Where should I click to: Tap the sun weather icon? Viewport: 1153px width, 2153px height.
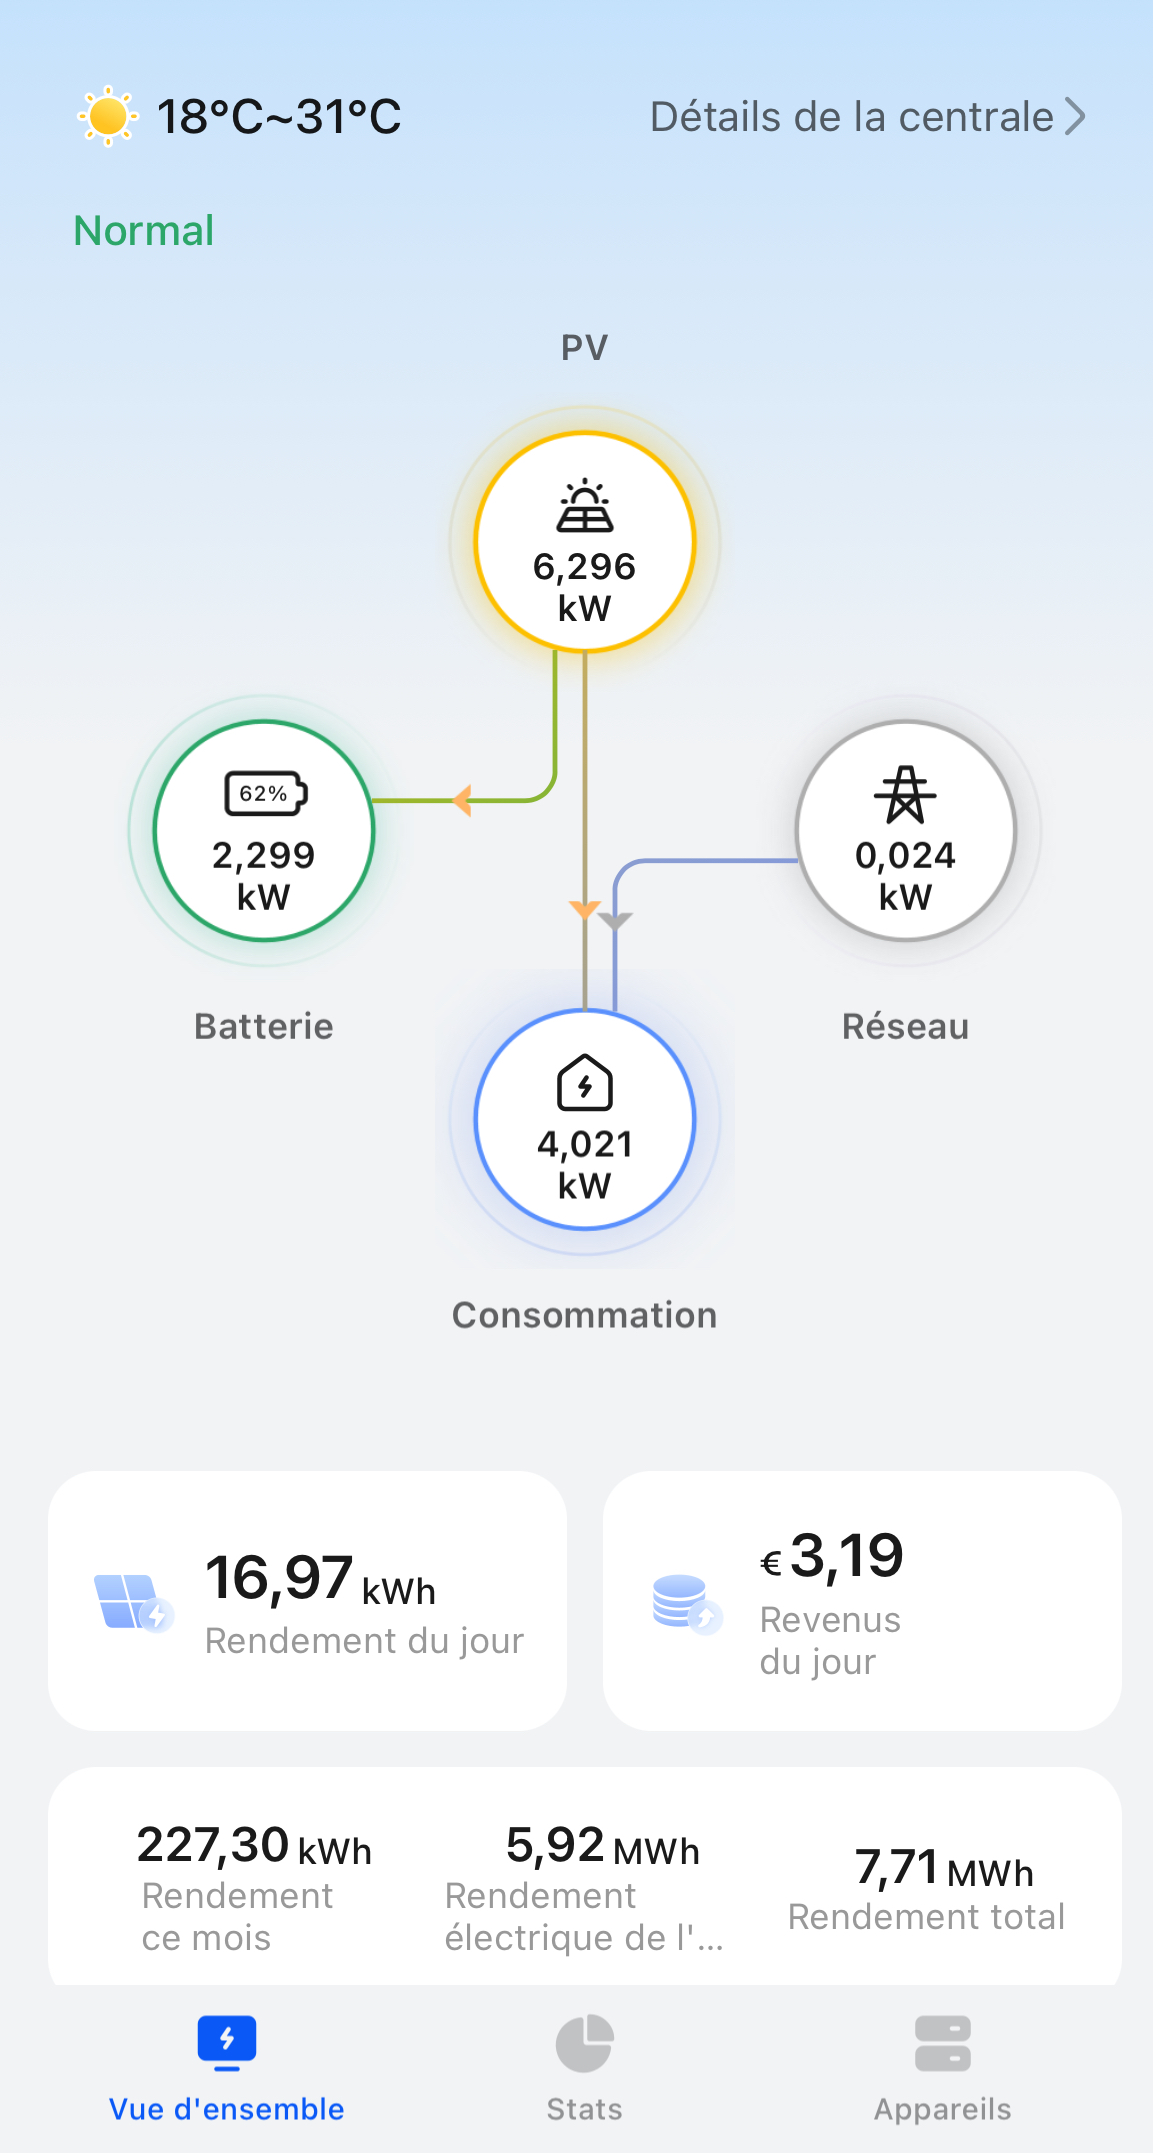click(x=108, y=116)
